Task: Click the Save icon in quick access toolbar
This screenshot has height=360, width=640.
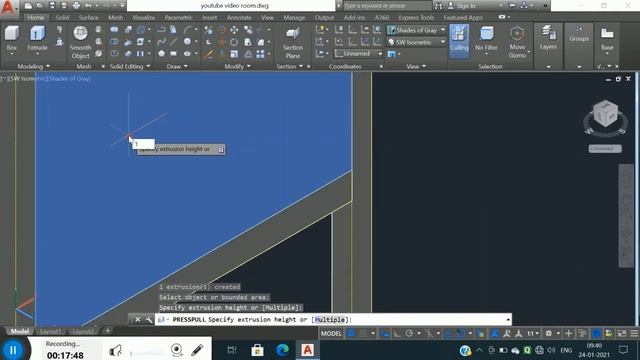Action: (52, 5)
